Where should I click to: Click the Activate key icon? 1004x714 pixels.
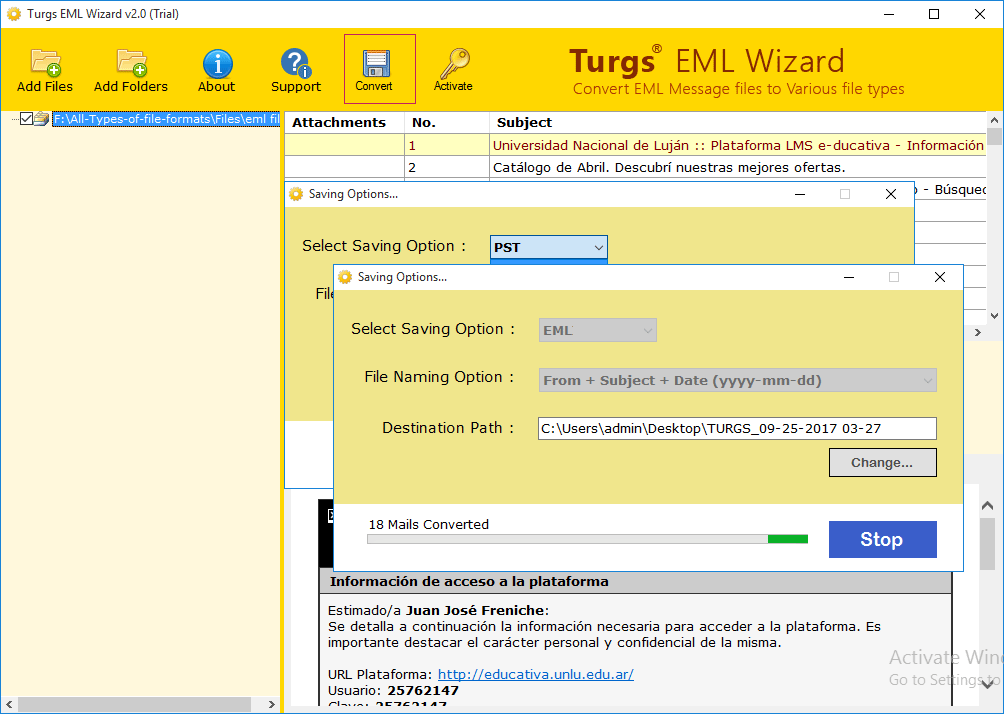coord(454,63)
